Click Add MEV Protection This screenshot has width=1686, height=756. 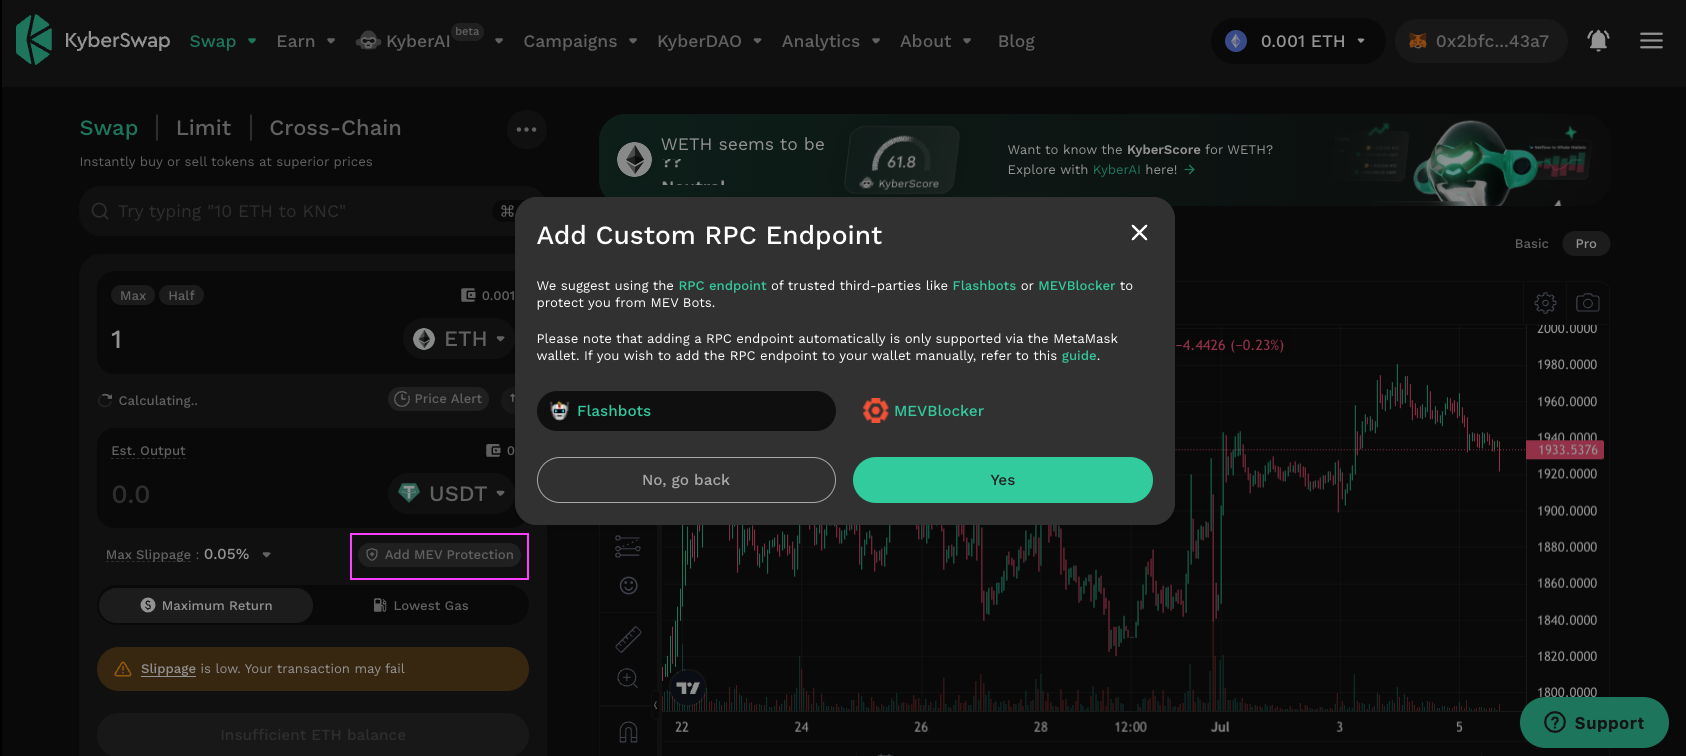(x=440, y=555)
